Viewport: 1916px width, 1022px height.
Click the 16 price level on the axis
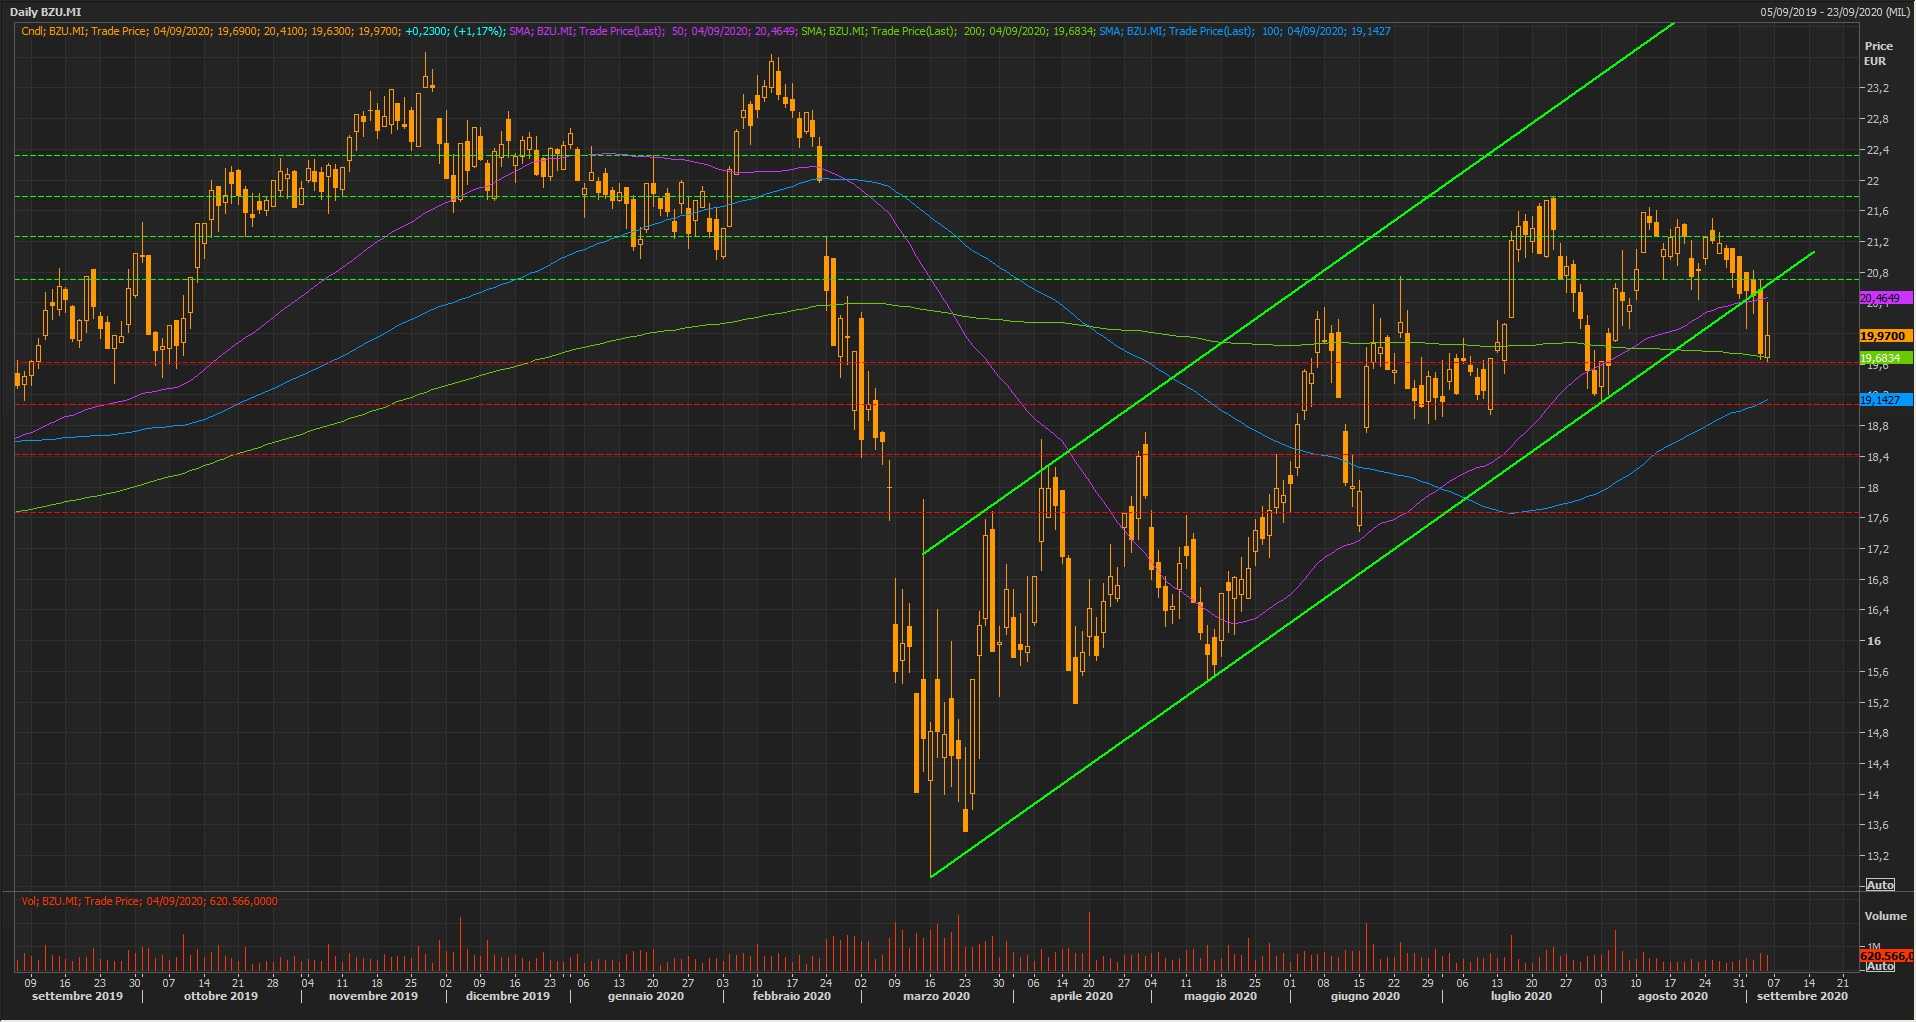[1874, 641]
